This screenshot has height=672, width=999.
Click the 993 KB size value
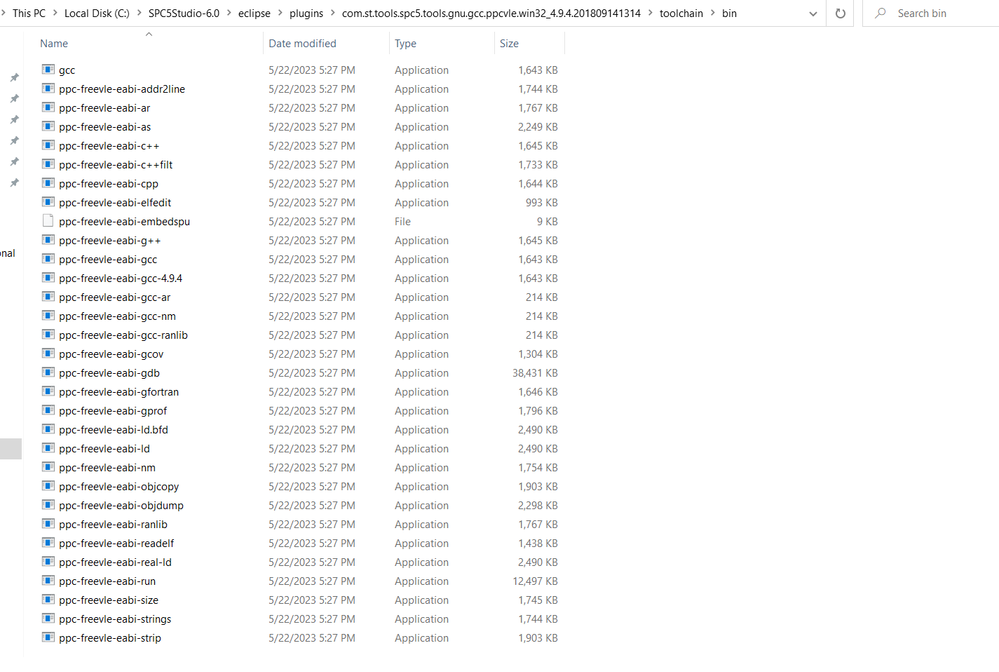(x=542, y=203)
